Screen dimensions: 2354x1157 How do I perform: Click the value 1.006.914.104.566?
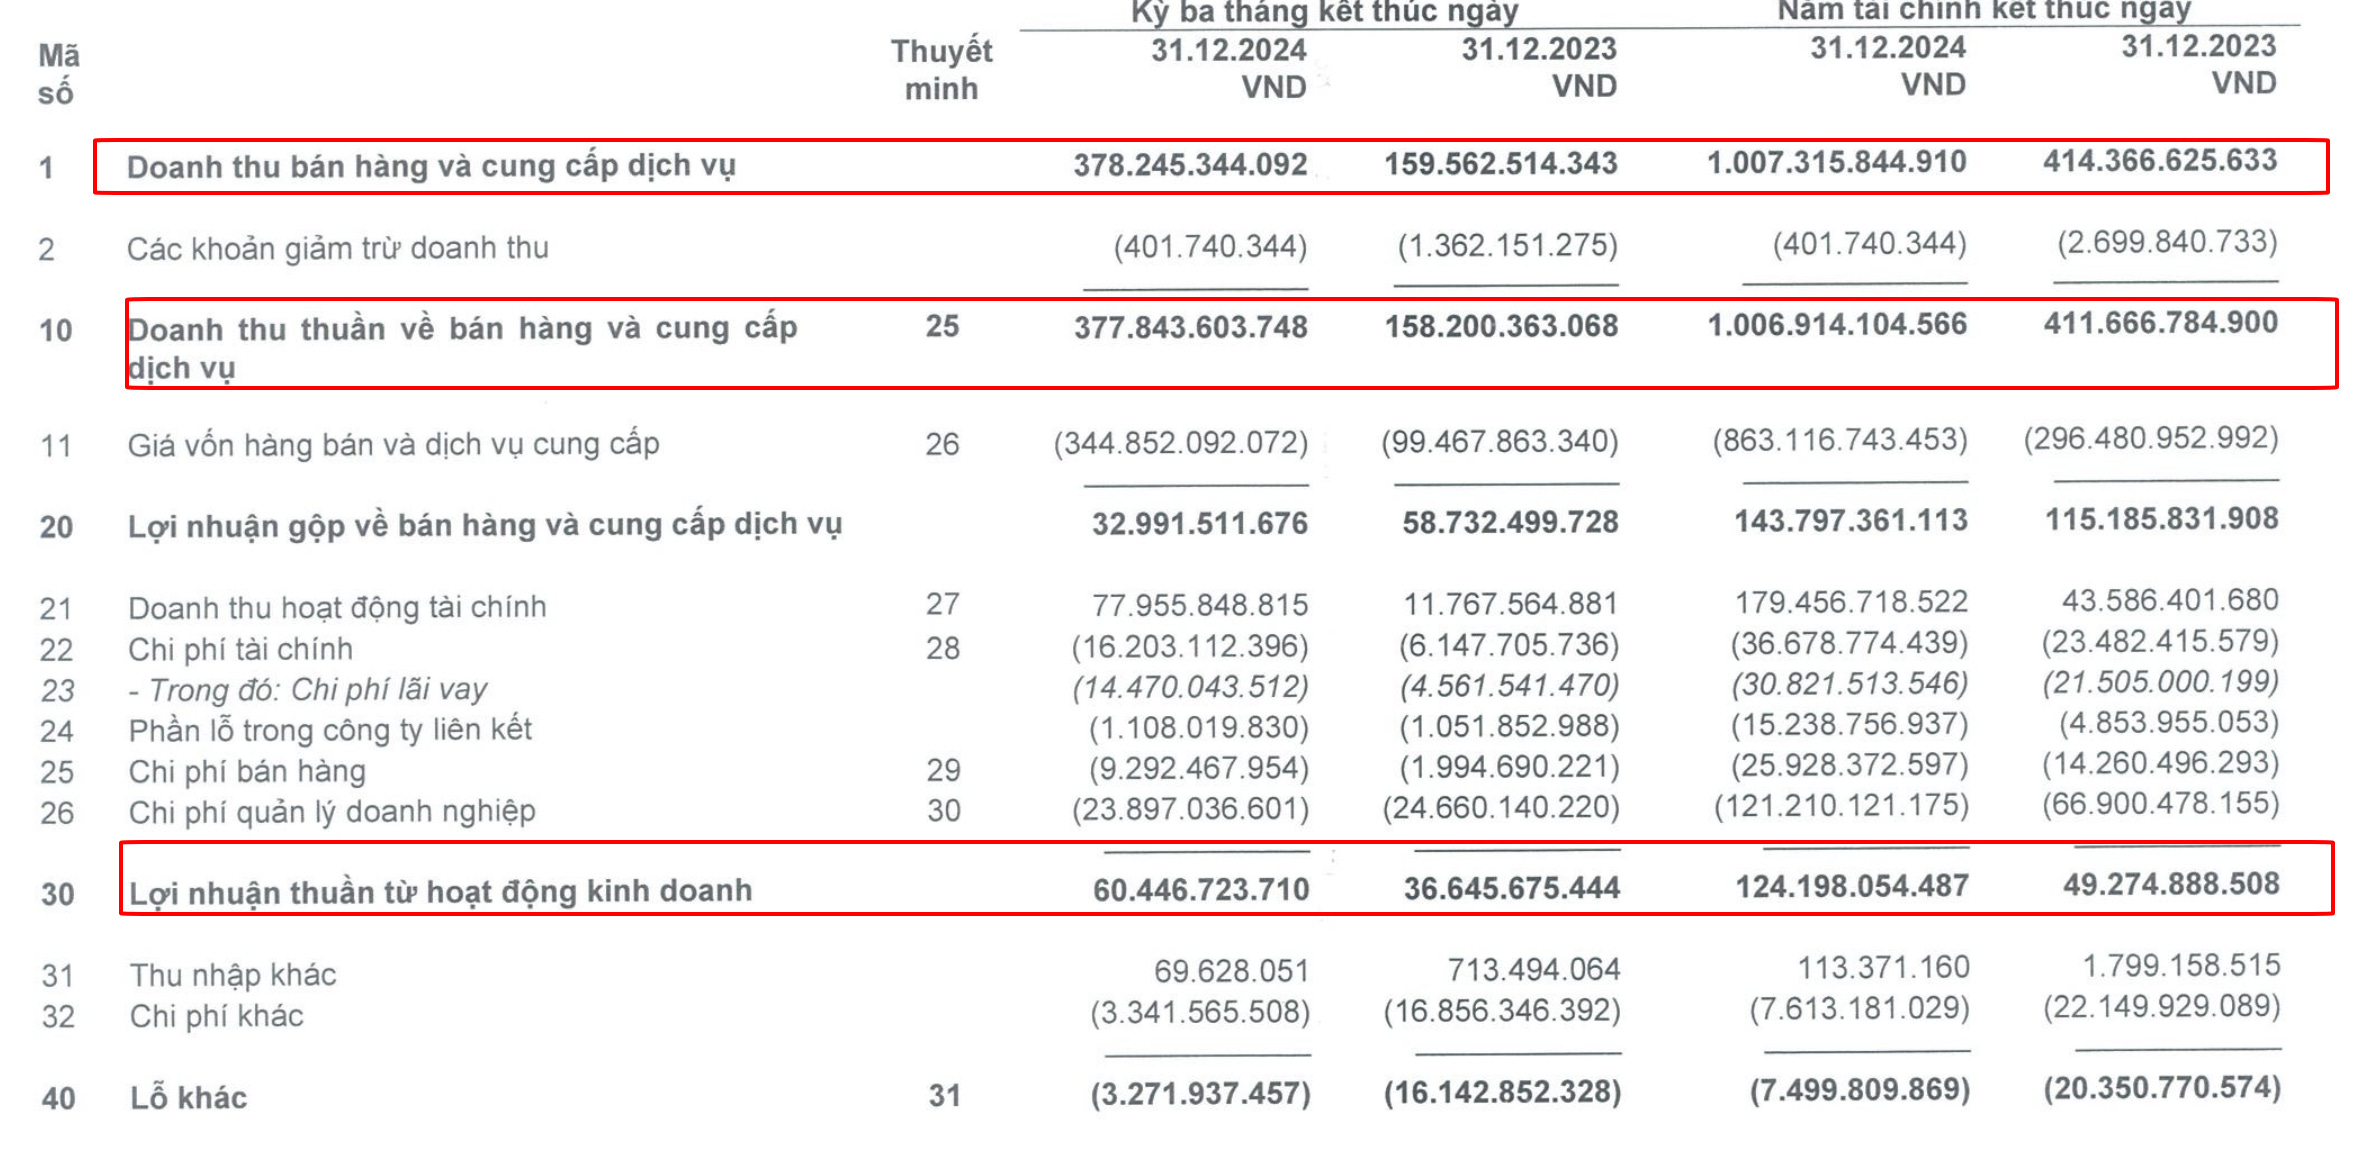click(1836, 325)
